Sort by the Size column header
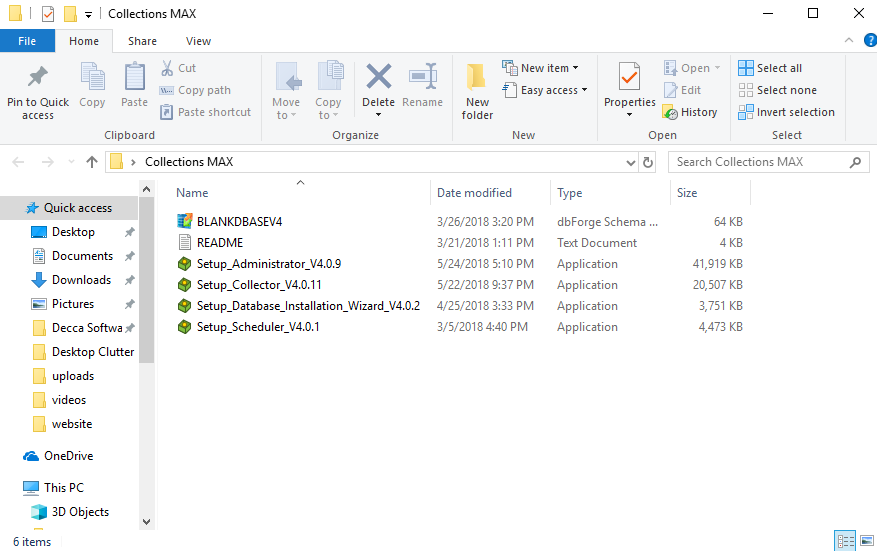877x551 pixels. [687, 193]
